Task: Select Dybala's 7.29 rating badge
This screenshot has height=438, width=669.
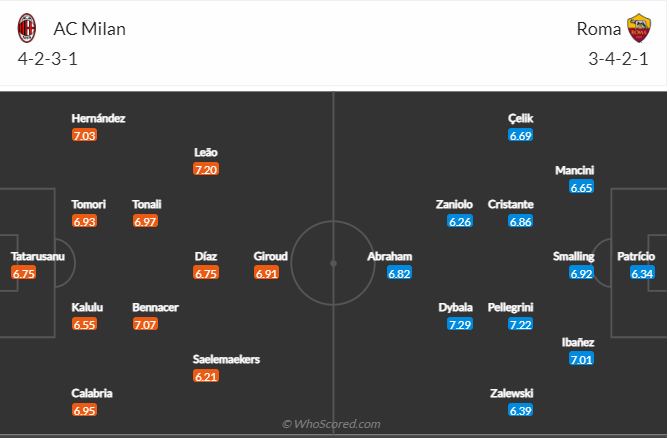Action: 460,324
